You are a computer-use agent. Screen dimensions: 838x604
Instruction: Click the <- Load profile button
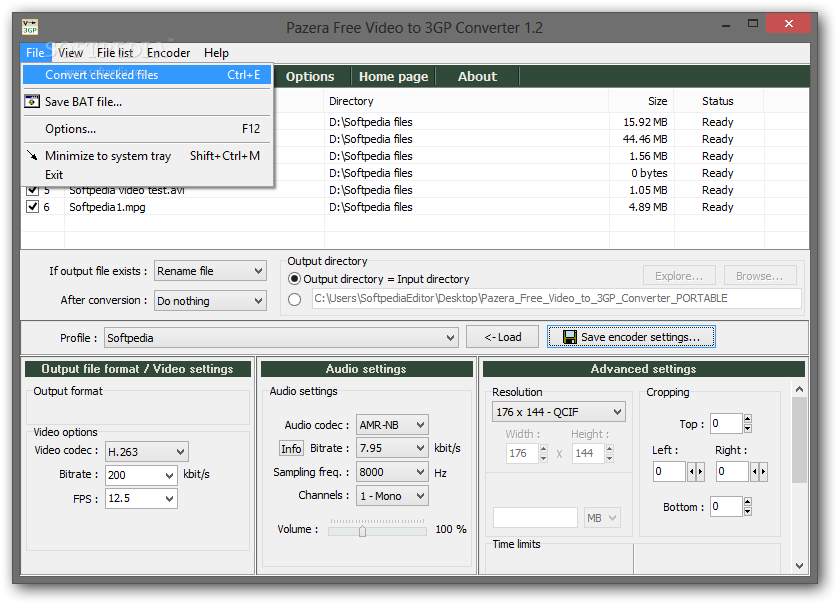[x=502, y=337]
